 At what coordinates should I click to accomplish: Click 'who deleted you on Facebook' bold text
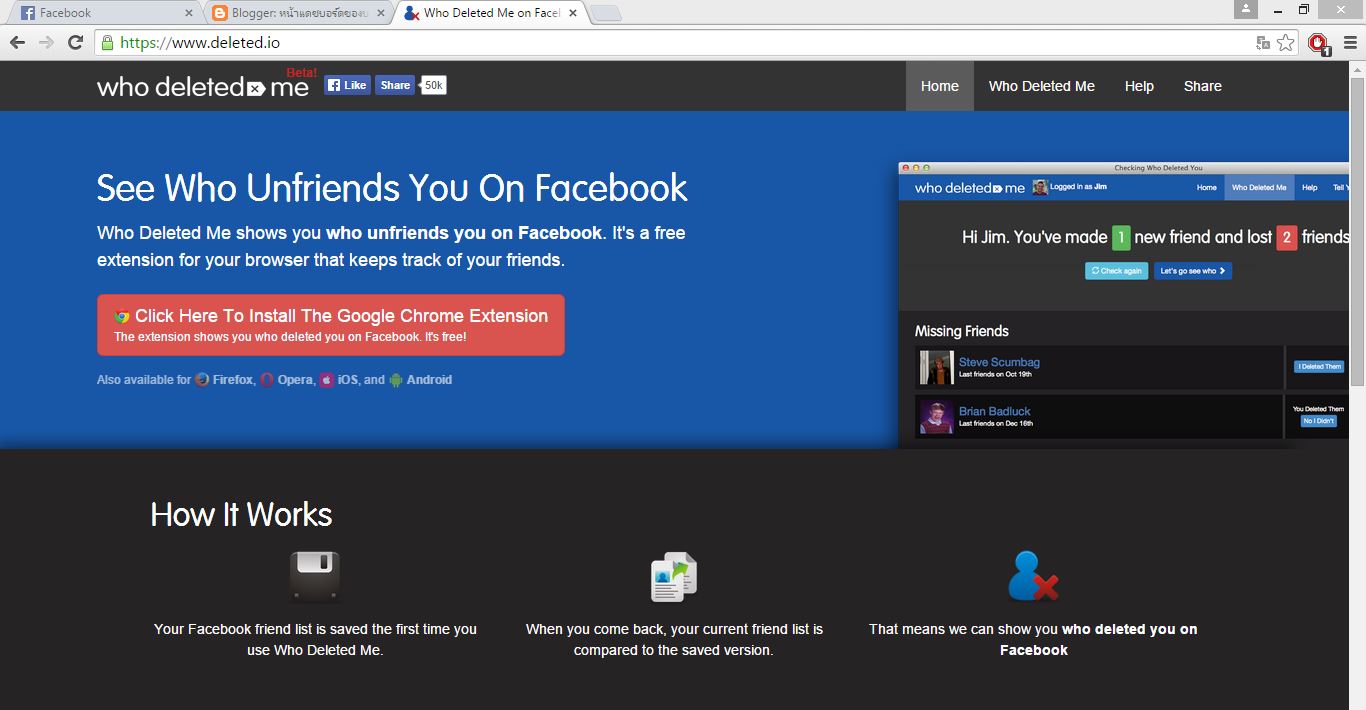(1098, 639)
